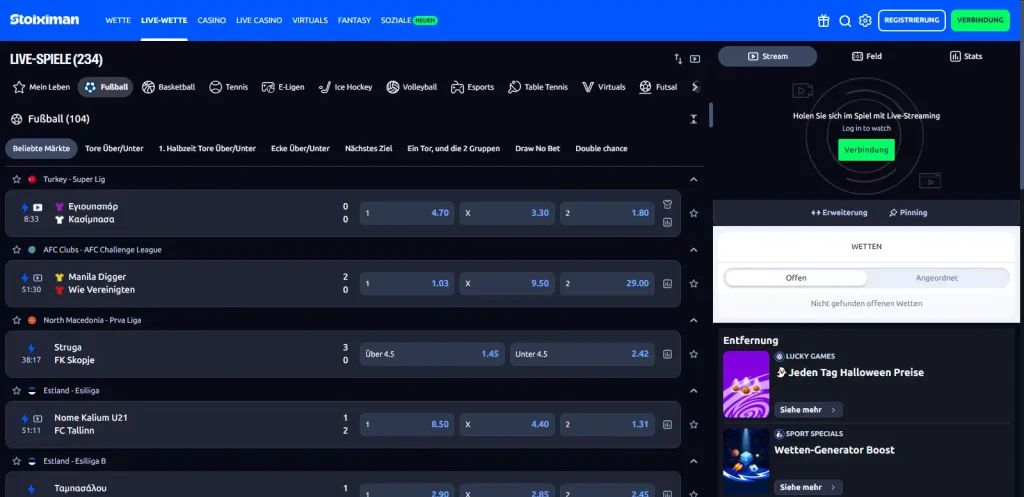The image size is (1024, 497).
Task: Collapse the Turkey - Super Lig section
Action: click(694, 179)
